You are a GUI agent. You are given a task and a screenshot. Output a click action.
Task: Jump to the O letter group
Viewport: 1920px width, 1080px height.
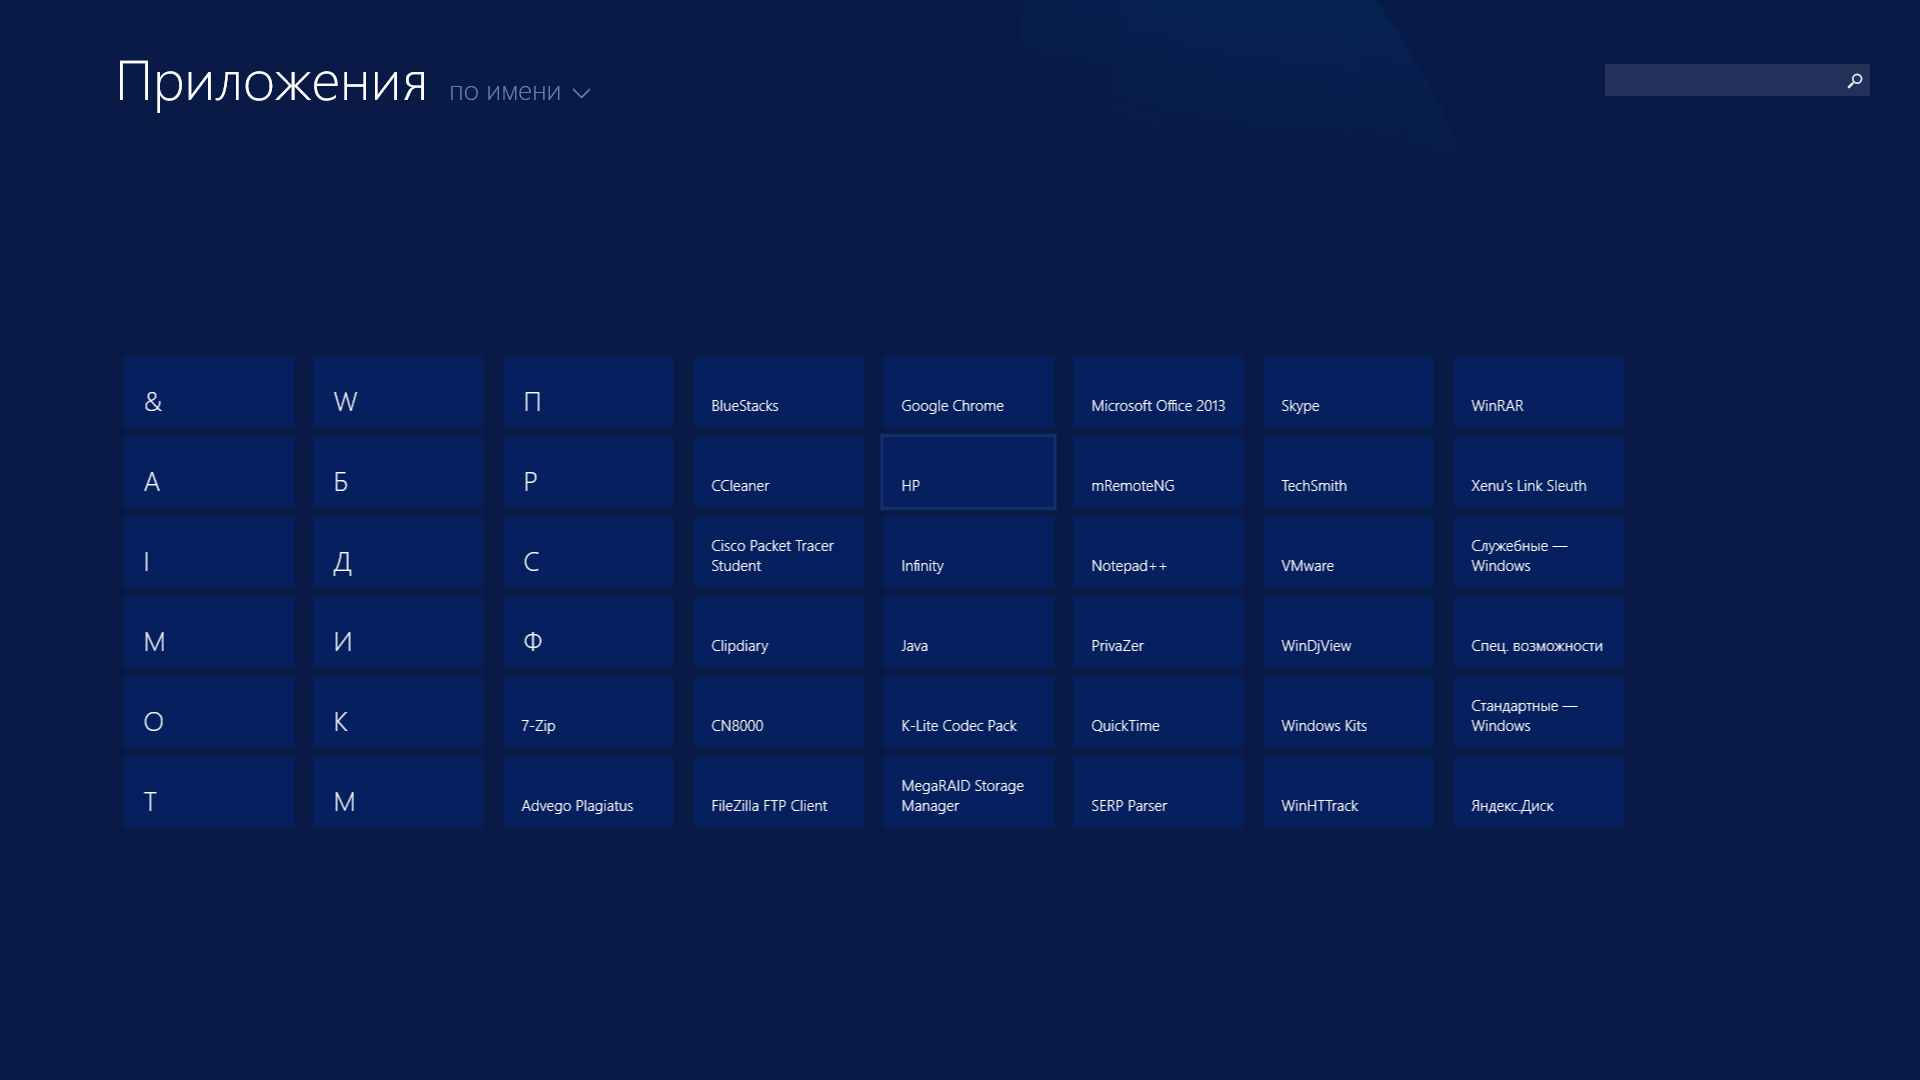[x=208, y=712]
